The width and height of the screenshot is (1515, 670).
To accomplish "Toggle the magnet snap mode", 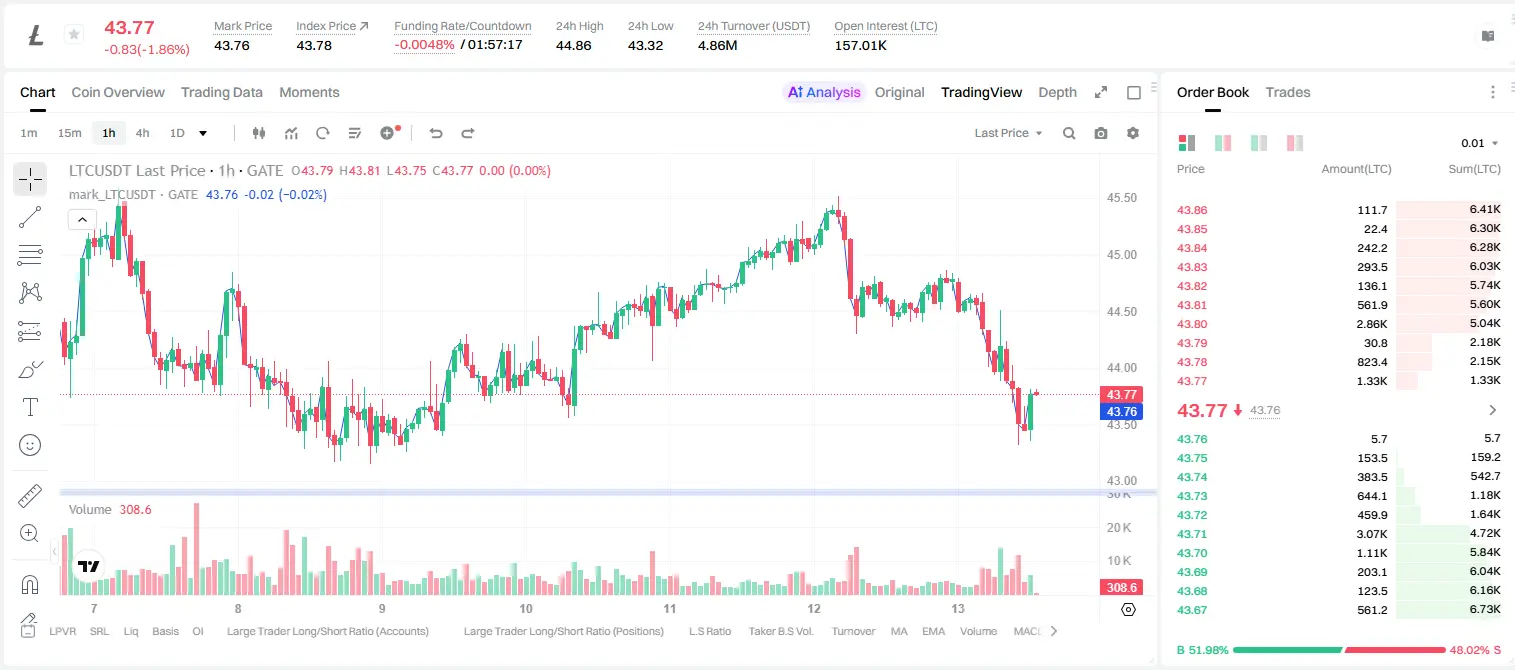I will coord(30,584).
